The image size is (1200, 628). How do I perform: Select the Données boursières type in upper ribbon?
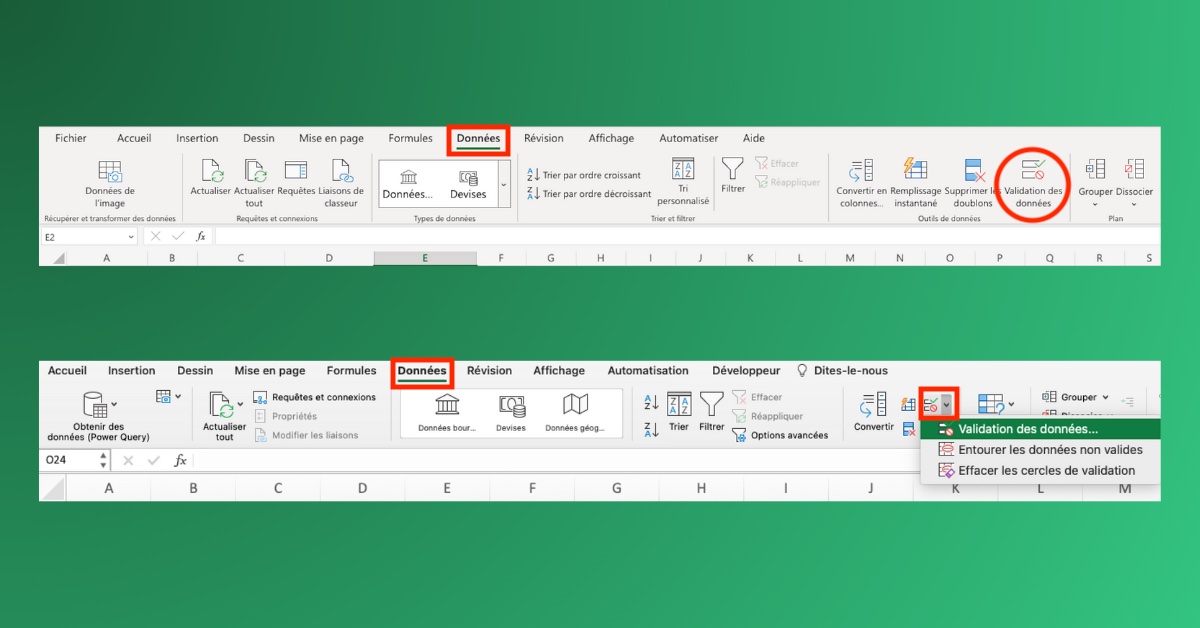click(x=408, y=183)
